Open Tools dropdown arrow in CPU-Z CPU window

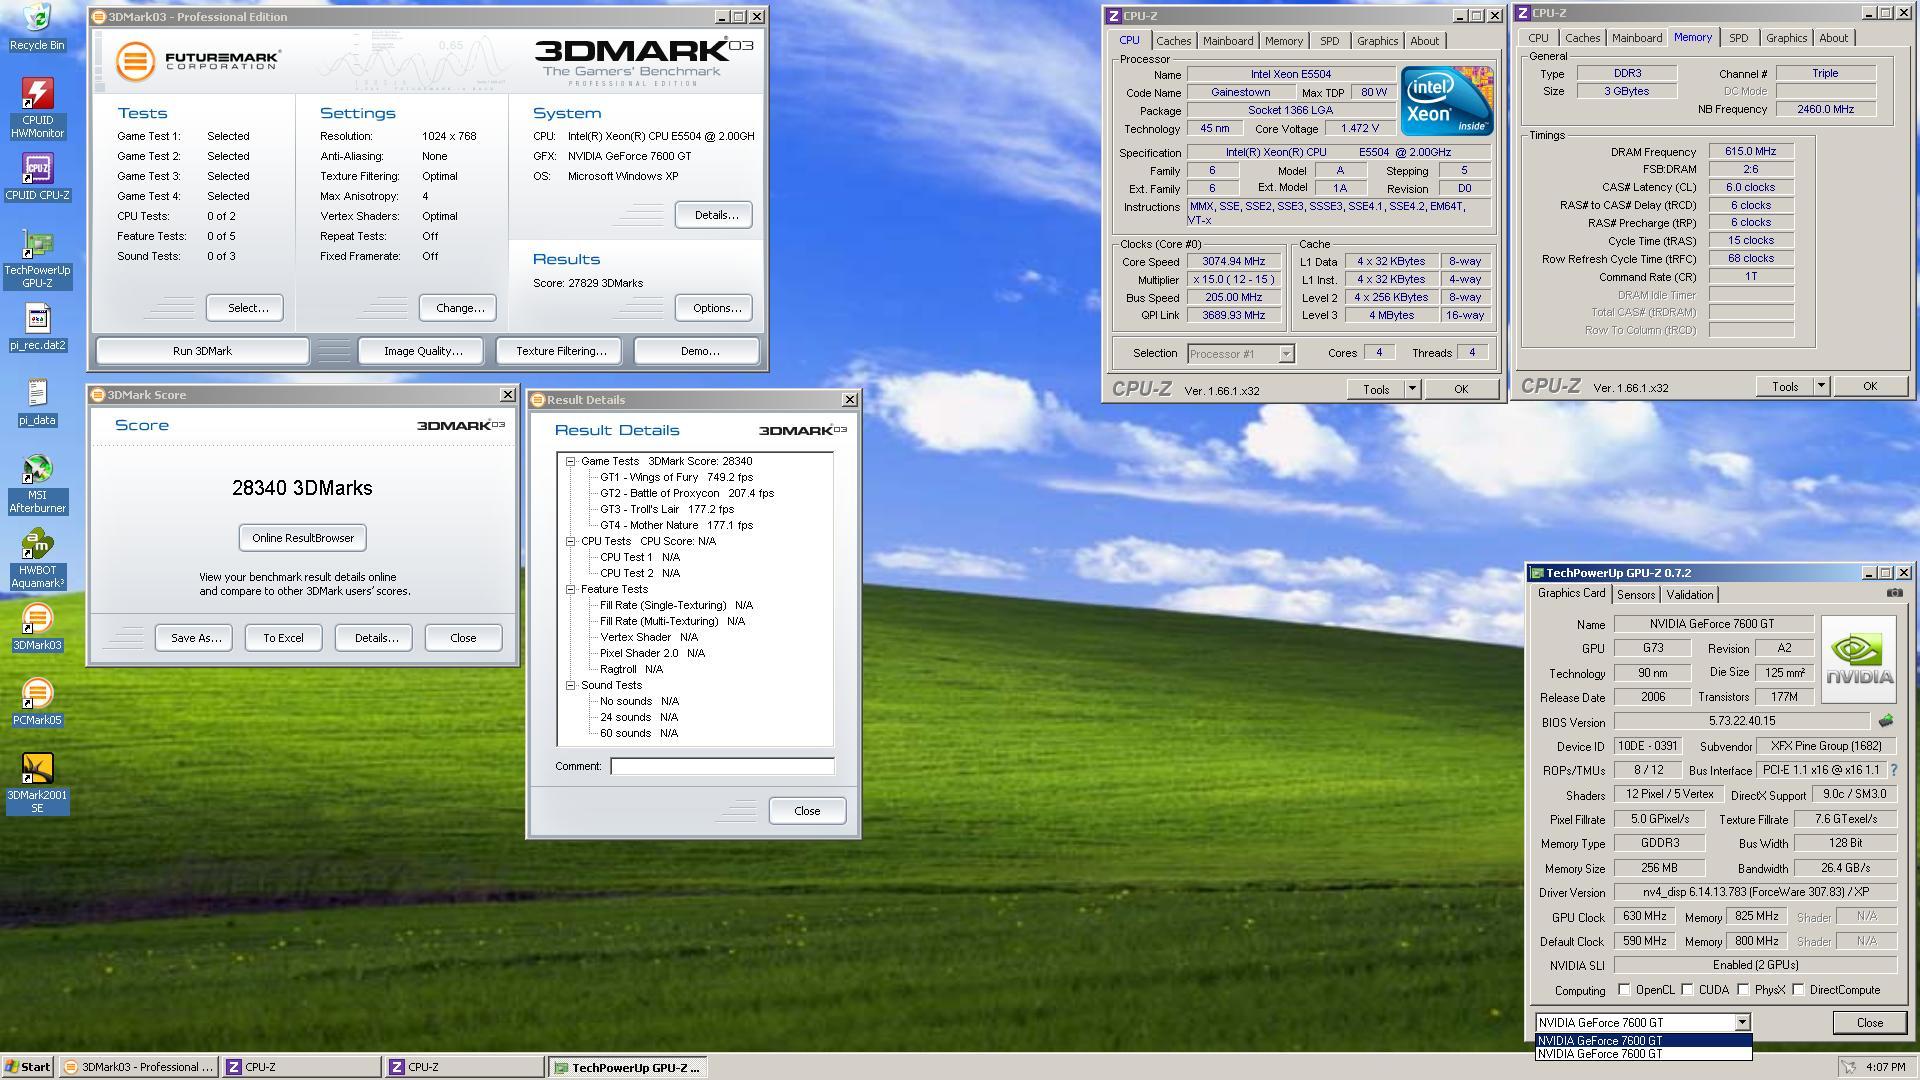click(x=1412, y=389)
